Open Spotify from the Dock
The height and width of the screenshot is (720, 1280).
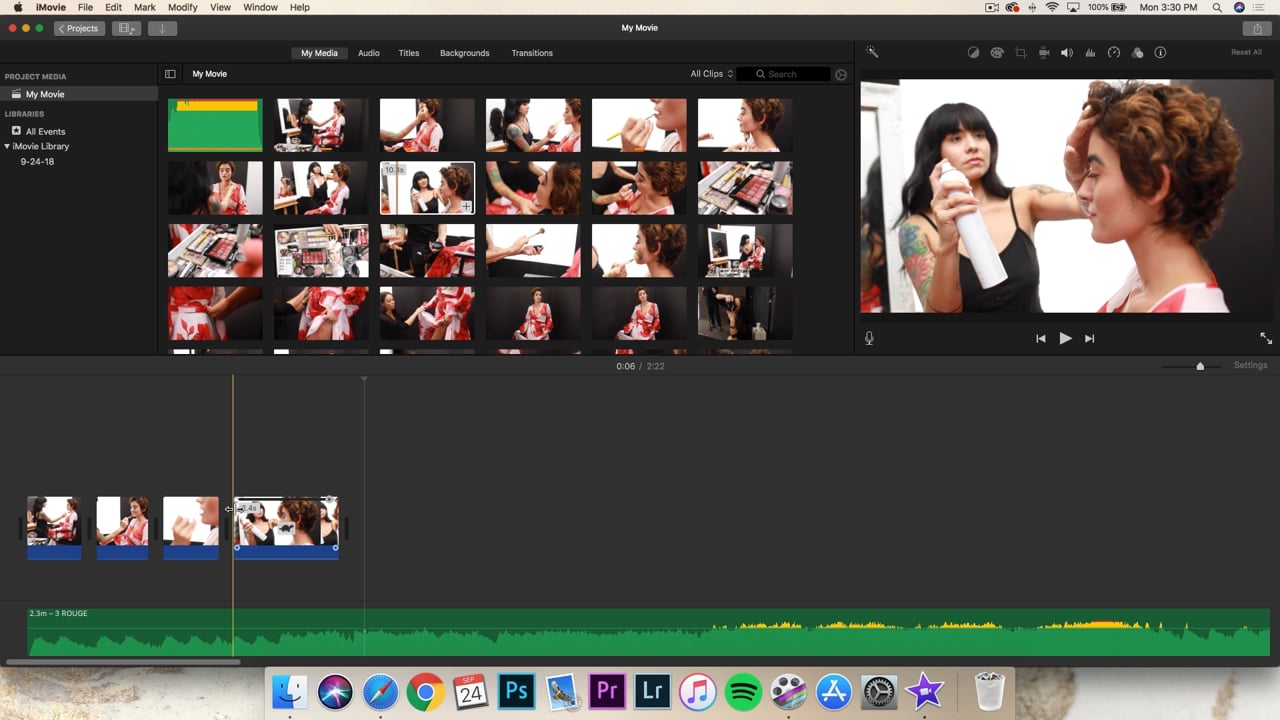(x=743, y=691)
